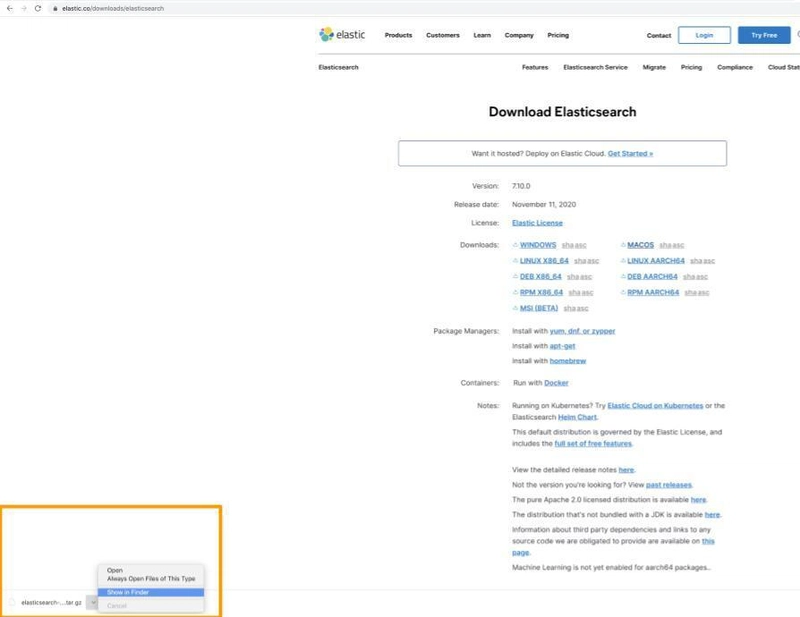Open the past releases link

point(669,485)
